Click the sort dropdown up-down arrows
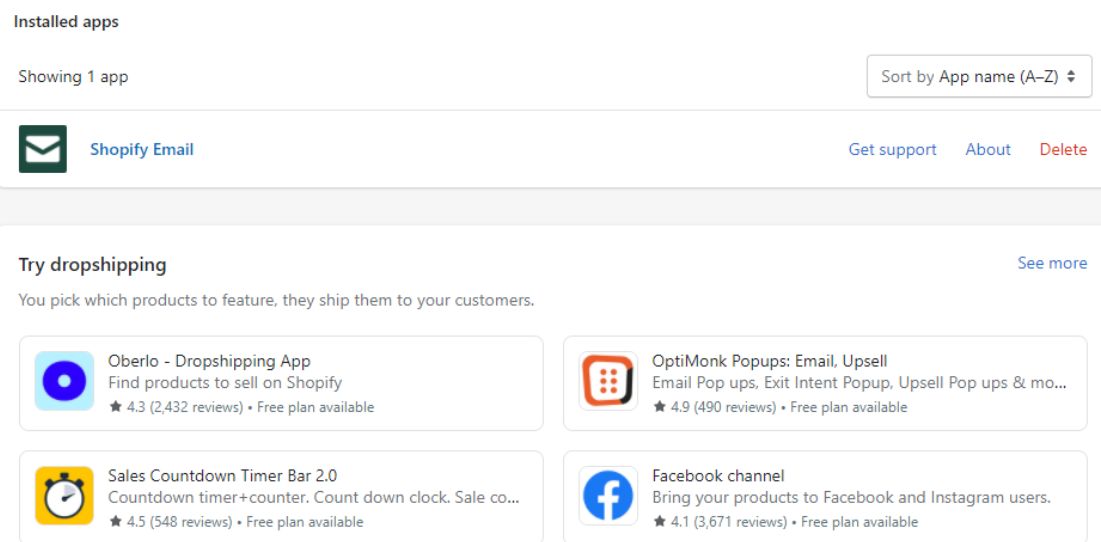1101x542 pixels. click(x=1071, y=77)
